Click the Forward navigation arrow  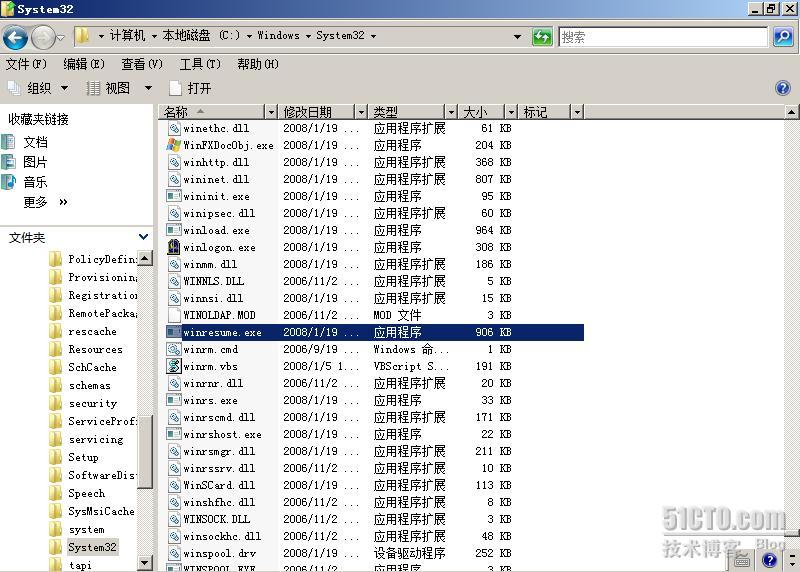tap(43, 37)
